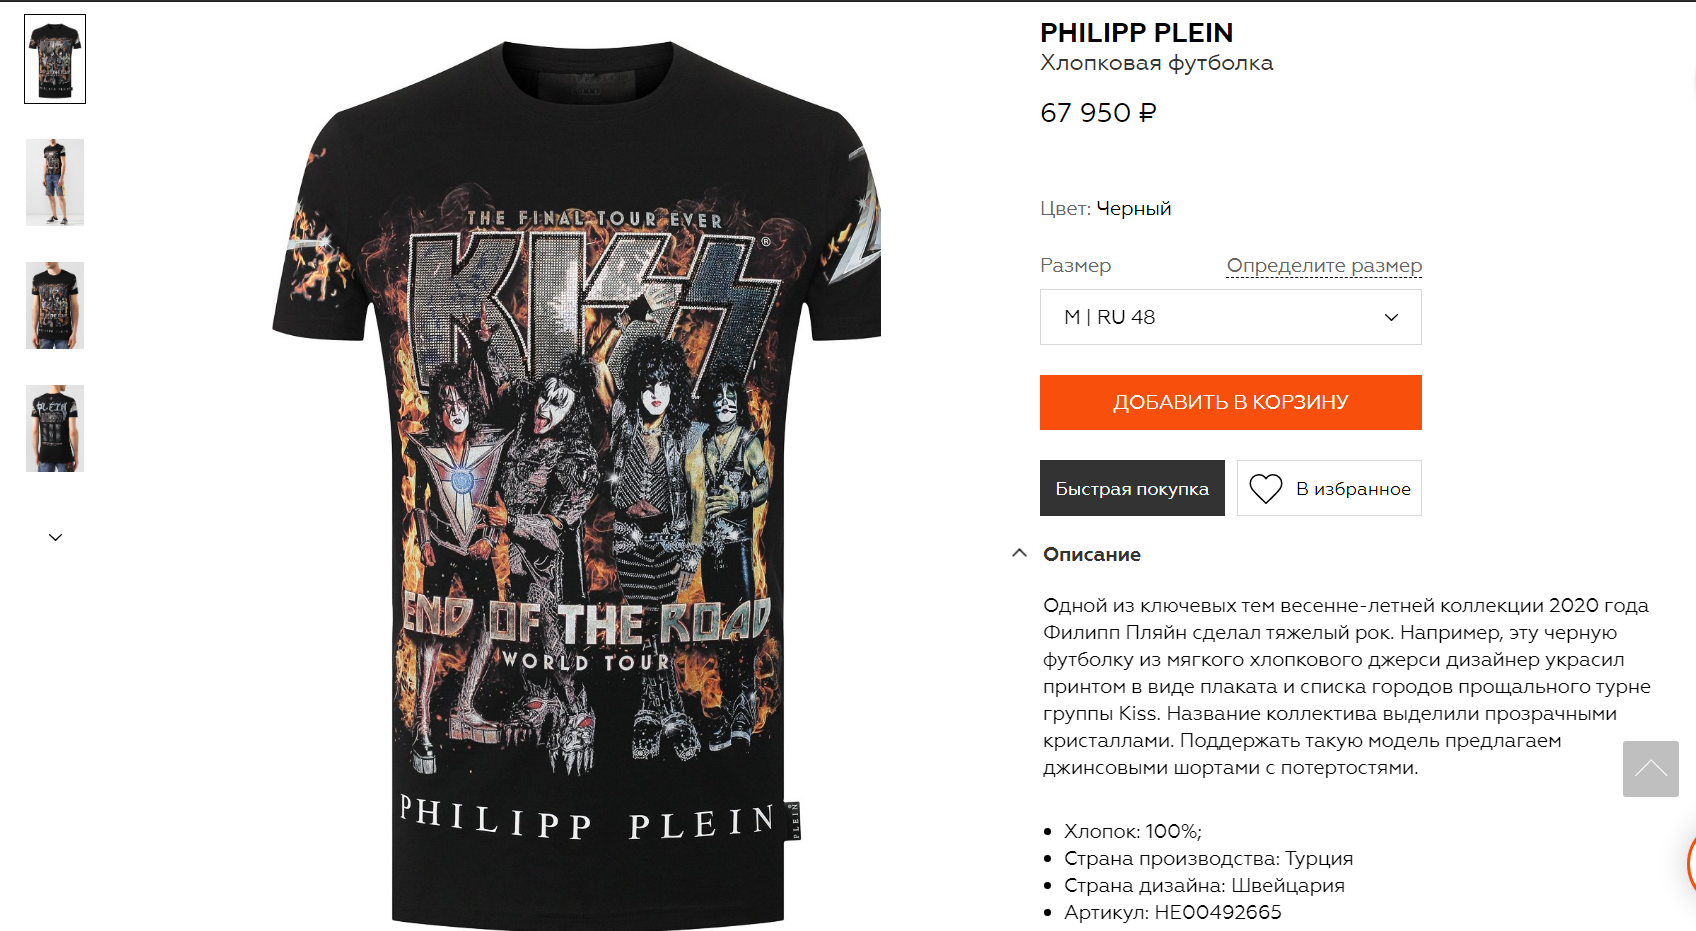Click the size dropdown arrow
This screenshot has width=1696, height=931.
[x=1390, y=317]
